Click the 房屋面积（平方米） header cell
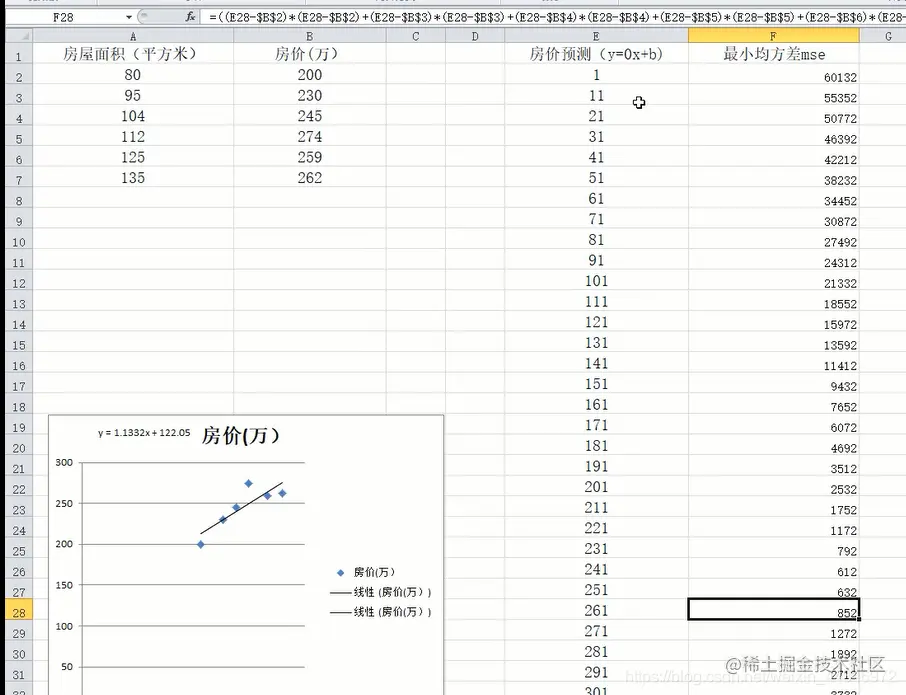The width and height of the screenshot is (906, 695). click(133, 54)
